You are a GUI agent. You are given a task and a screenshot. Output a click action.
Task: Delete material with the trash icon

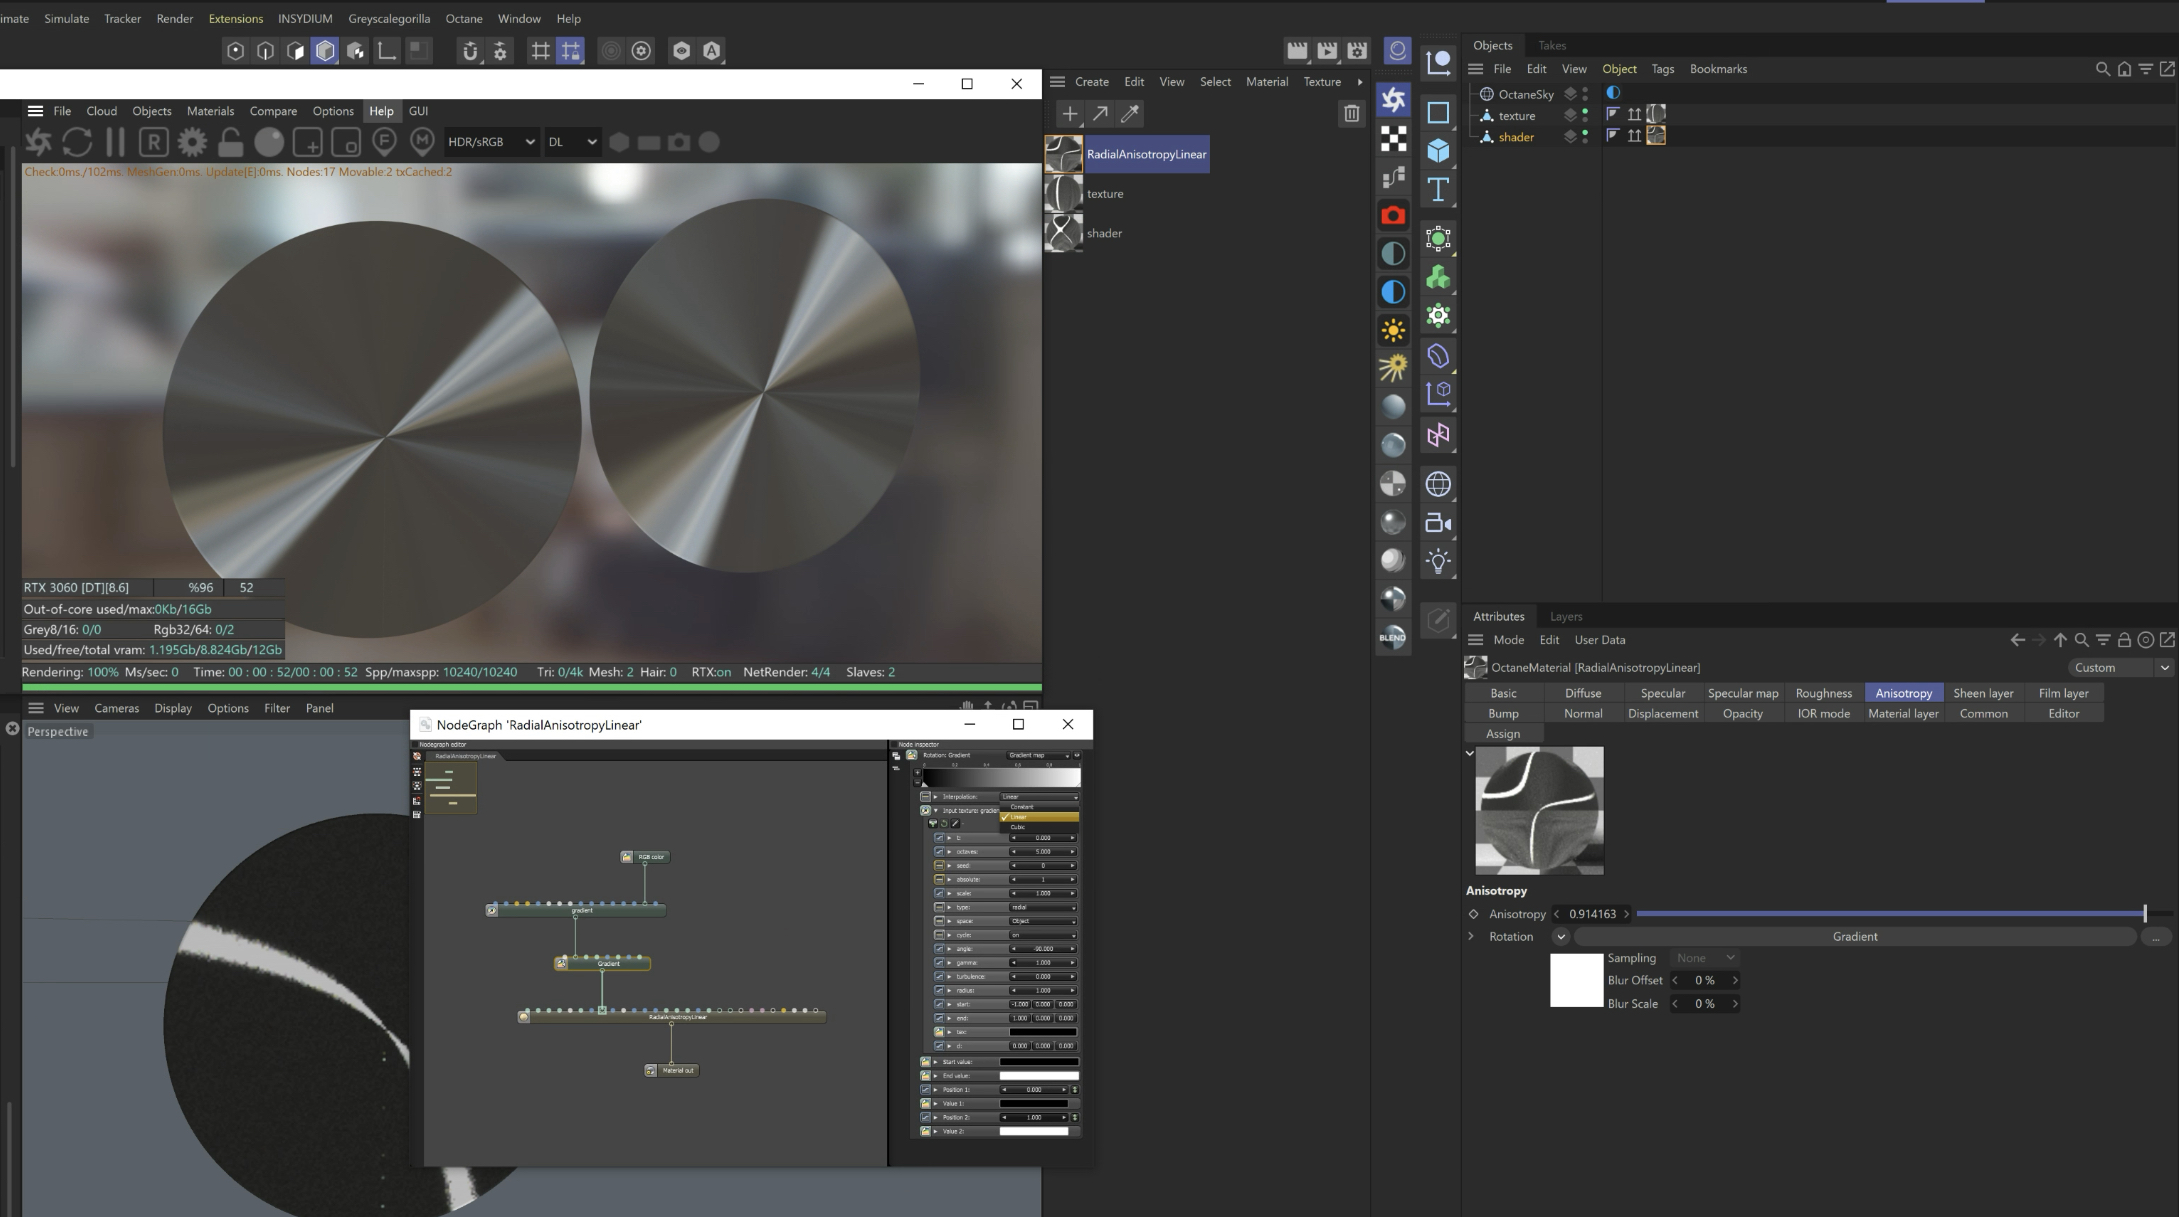pyautogui.click(x=1351, y=114)
